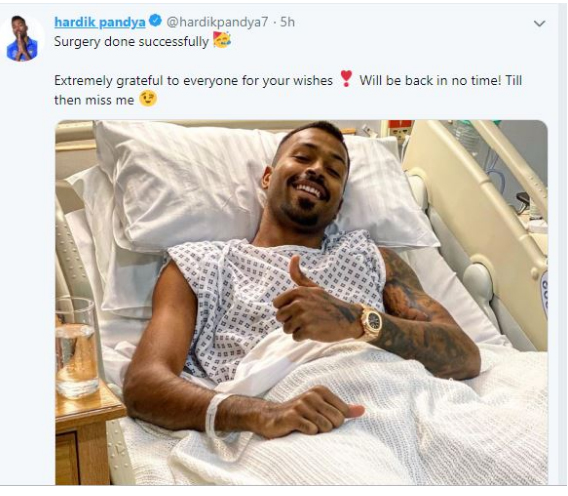Open the @hardikpandya7 handle

[x=217, y=22]
